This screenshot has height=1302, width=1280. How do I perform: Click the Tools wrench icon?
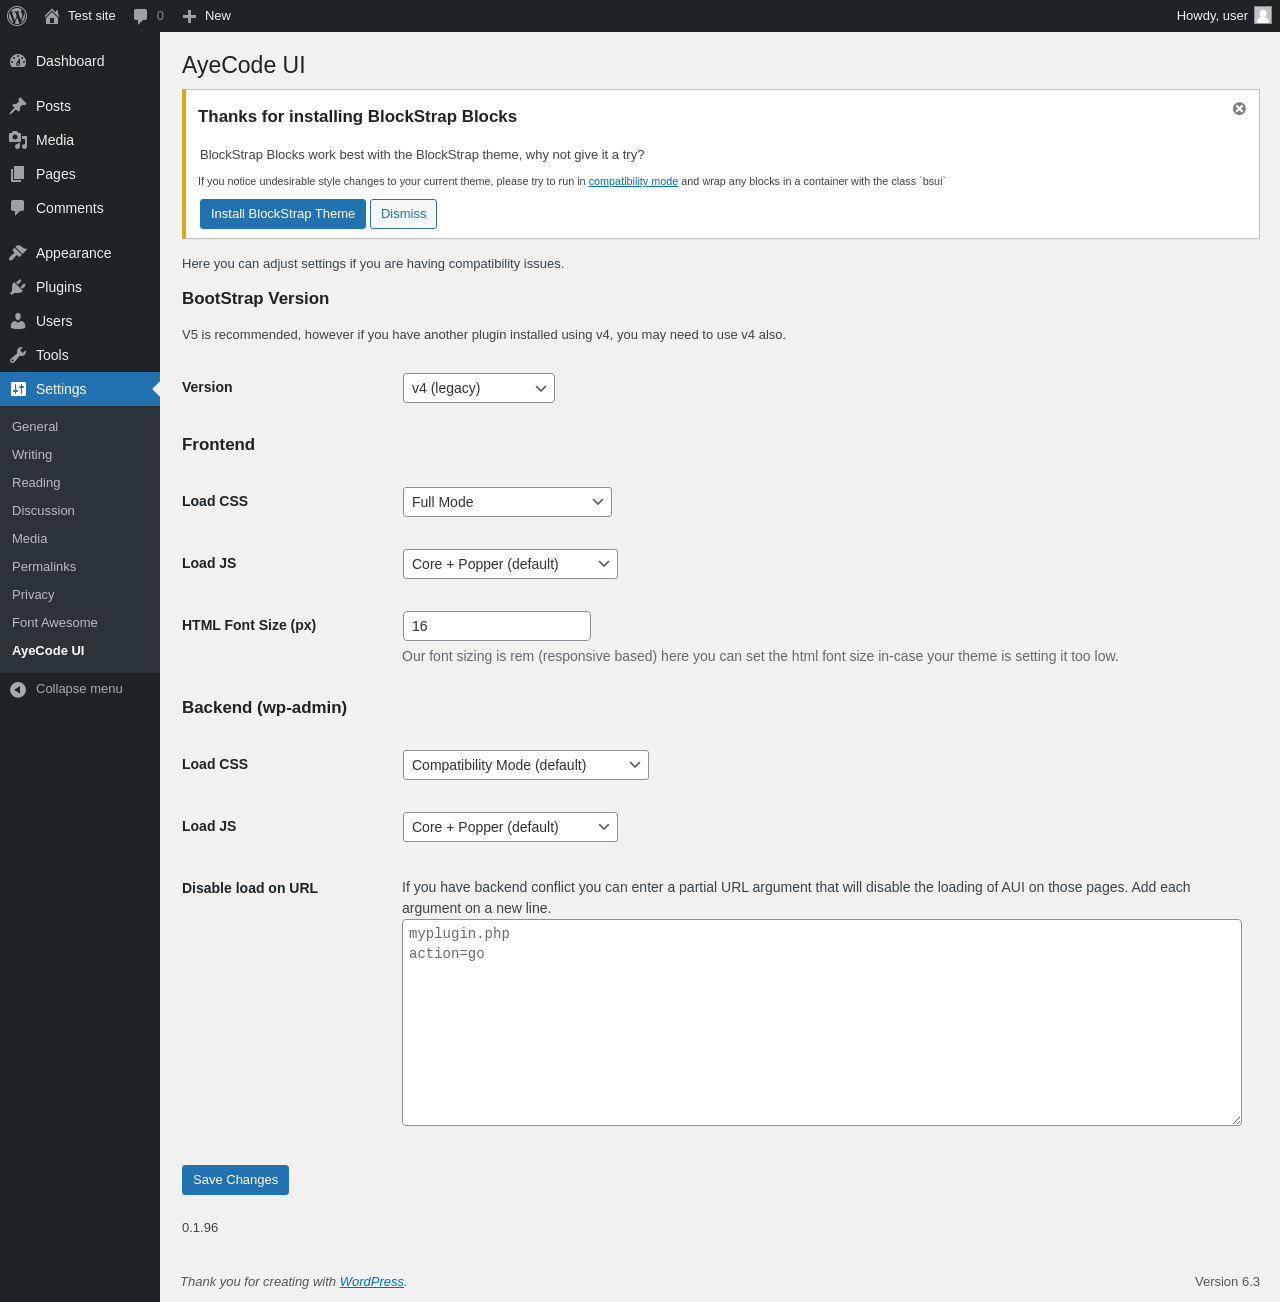18,355
